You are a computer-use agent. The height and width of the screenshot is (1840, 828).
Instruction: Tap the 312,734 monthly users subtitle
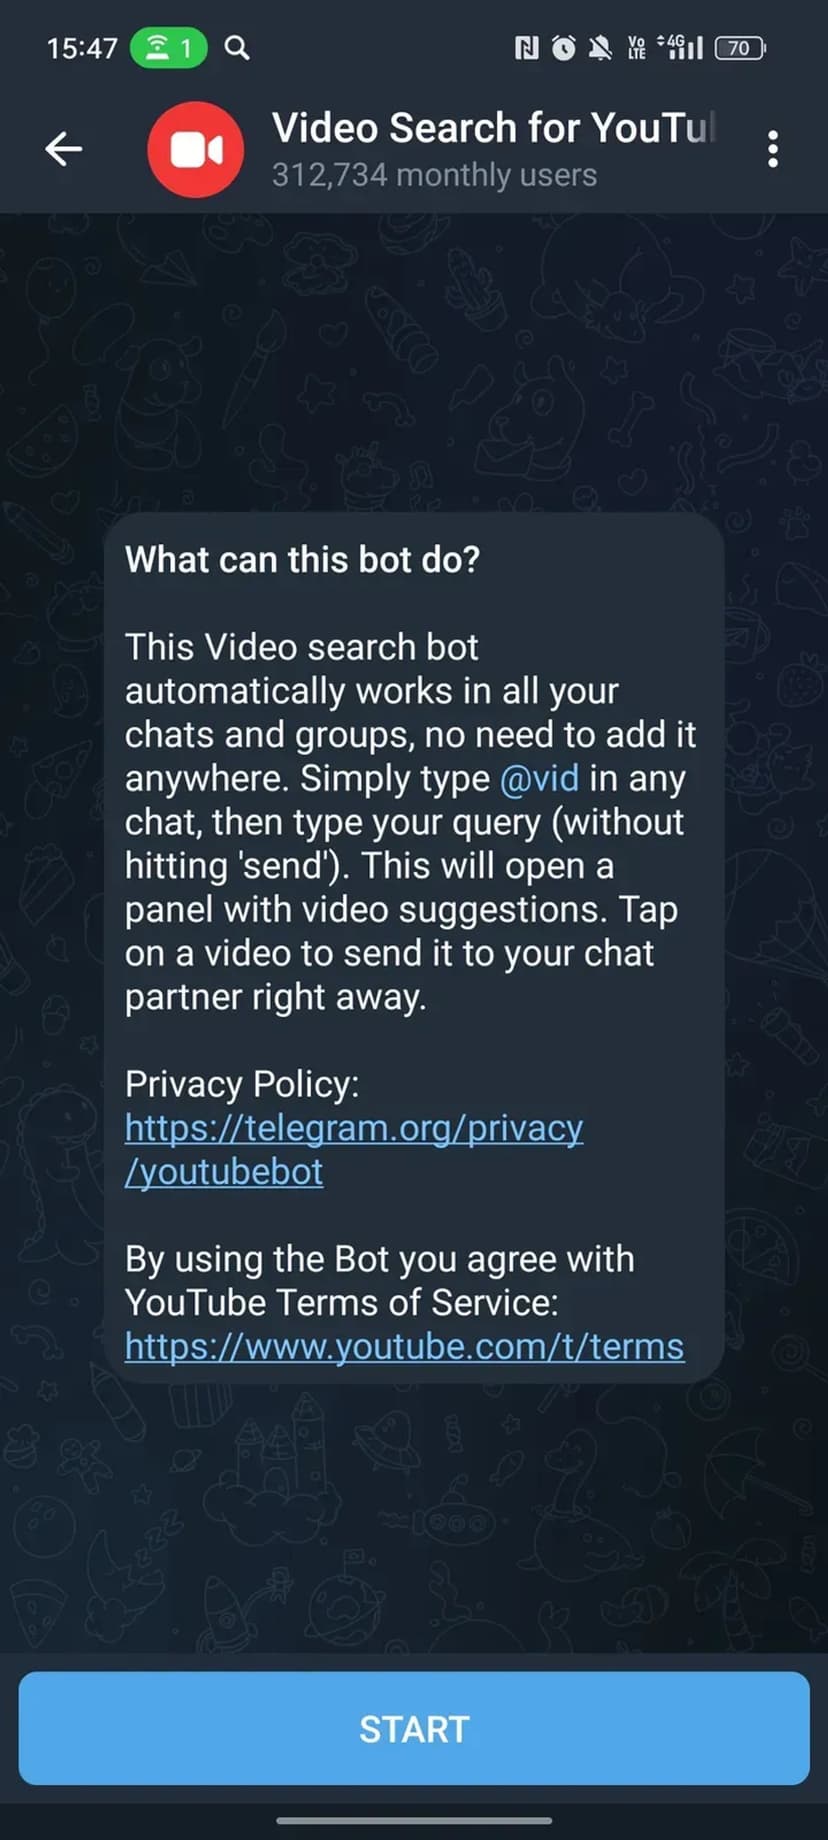click(x=434, y=175)
